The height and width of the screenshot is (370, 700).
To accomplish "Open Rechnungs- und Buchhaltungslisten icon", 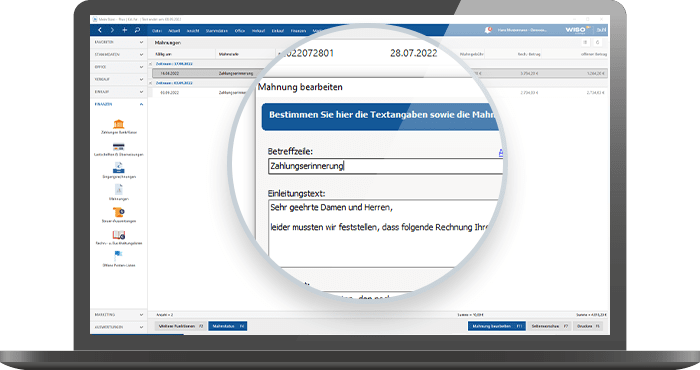I will (x=118, y=235).
